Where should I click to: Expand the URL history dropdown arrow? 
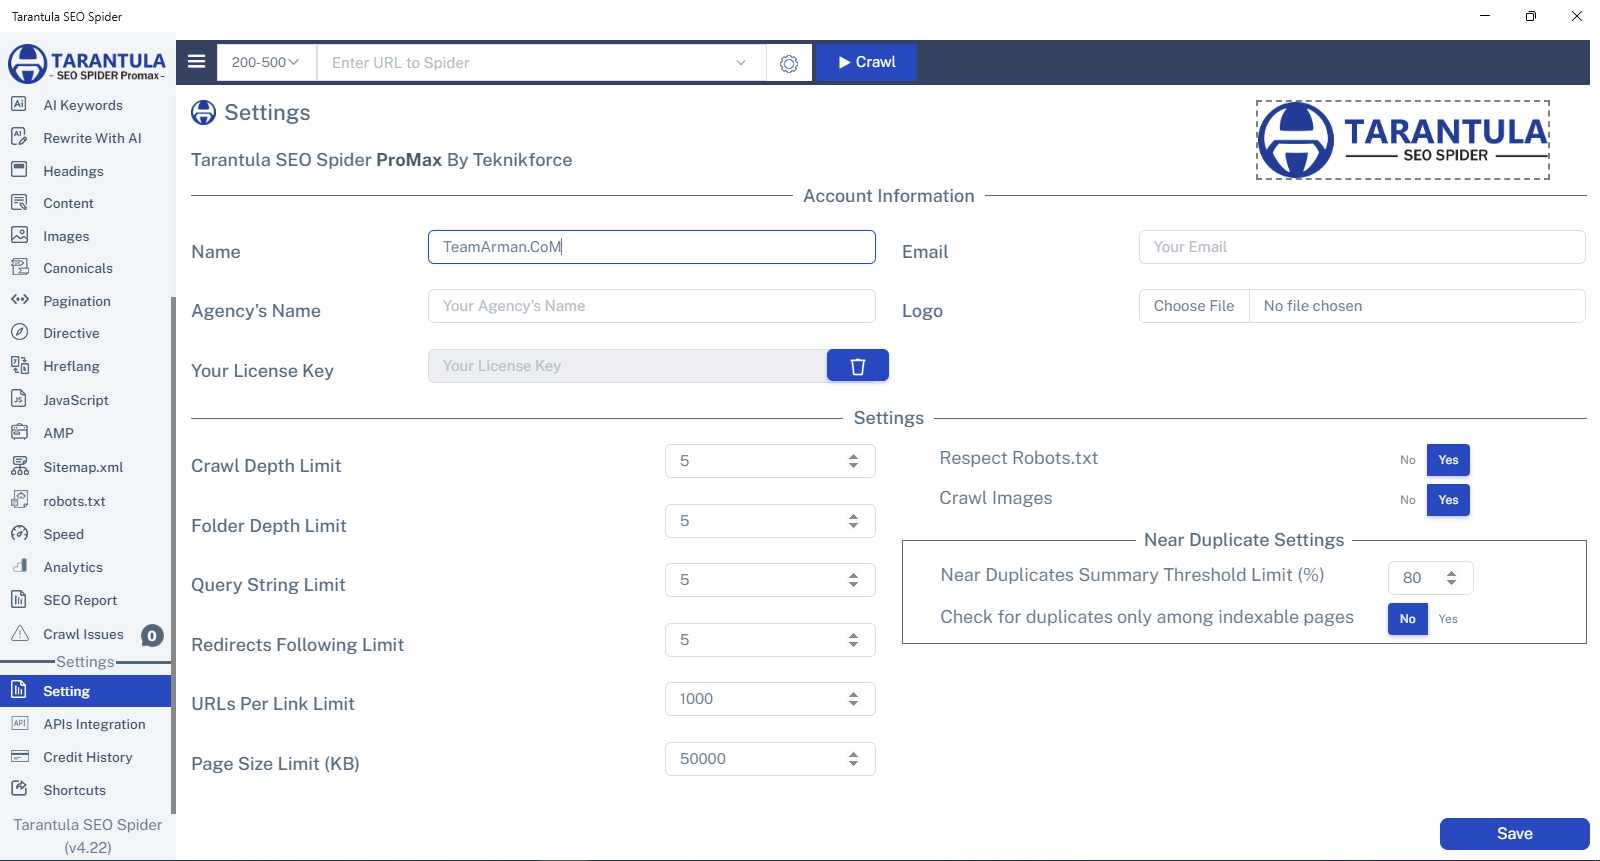click(741, 62)
